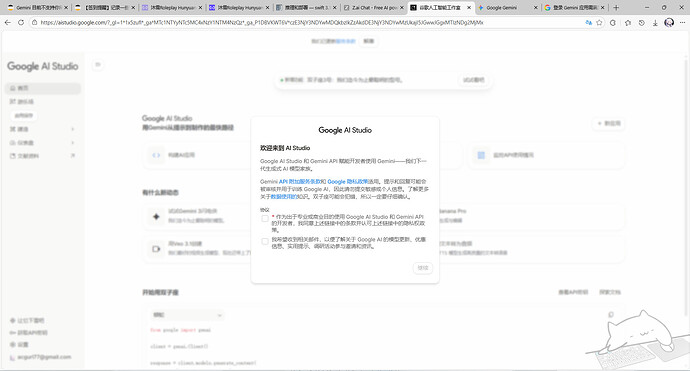Viewport: 690px width, 371px height.
Task: Click the continue button in welcome dialog
Action: (x=422, y=268)
